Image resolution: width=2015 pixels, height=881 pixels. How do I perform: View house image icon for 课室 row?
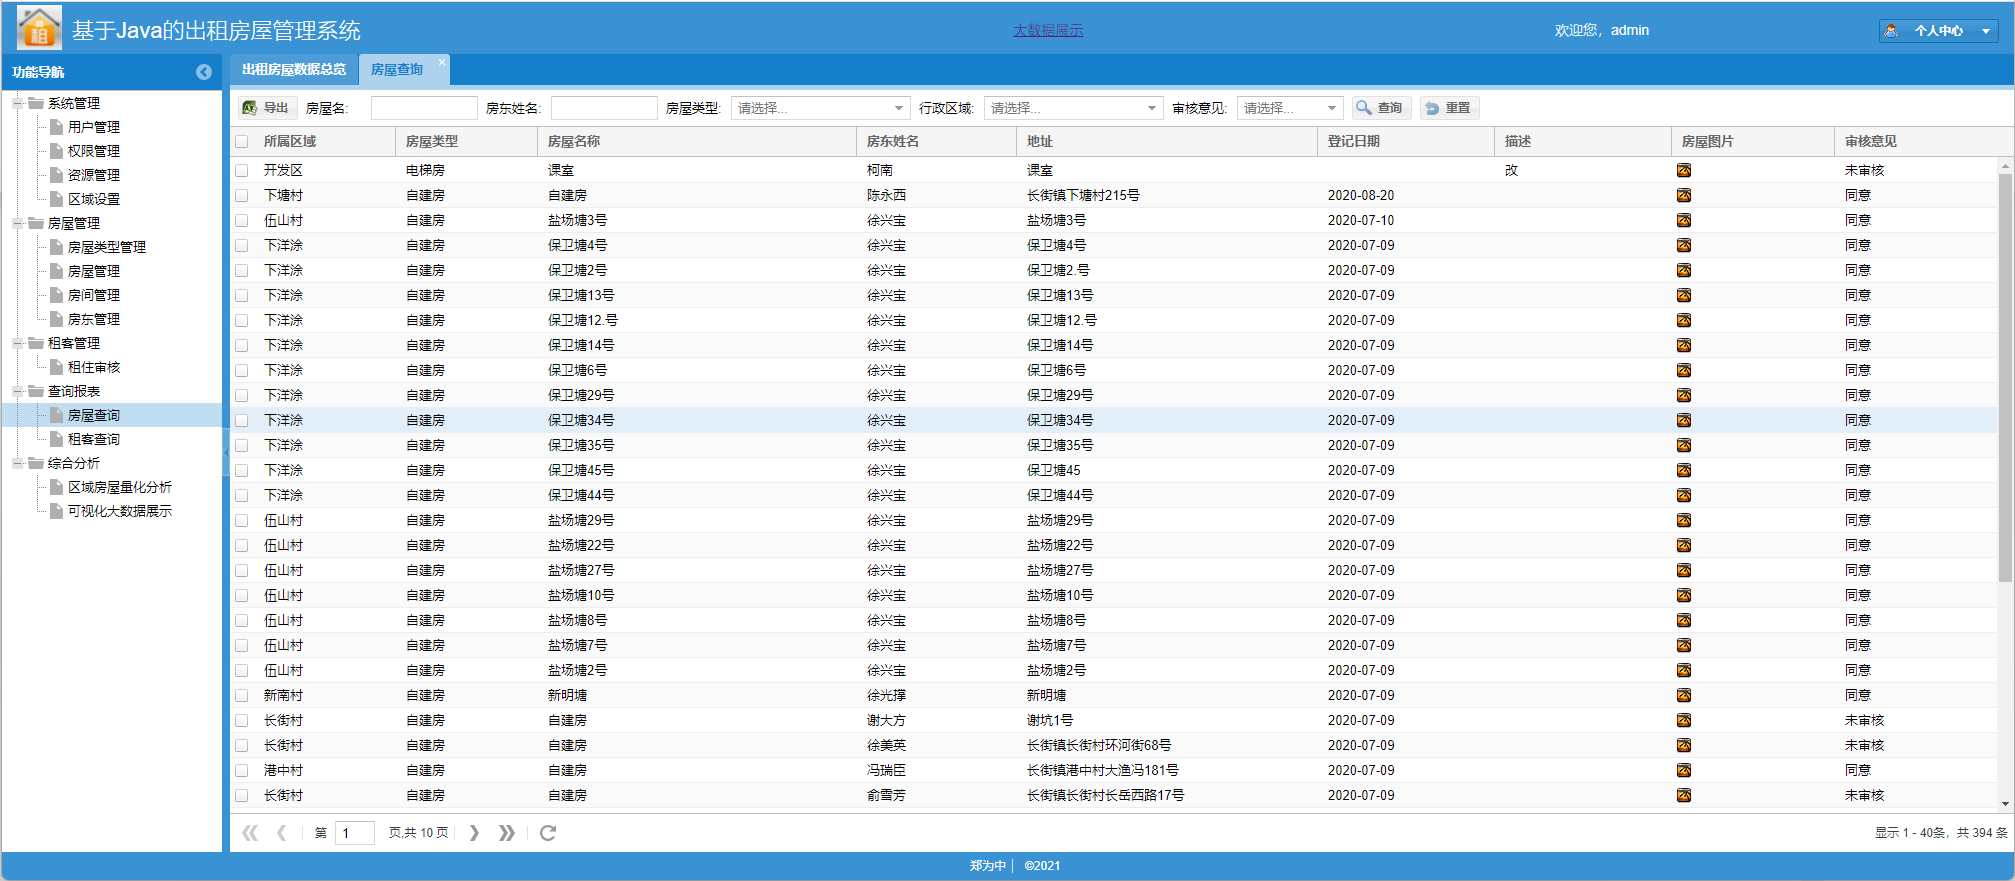coord(1684,171)
